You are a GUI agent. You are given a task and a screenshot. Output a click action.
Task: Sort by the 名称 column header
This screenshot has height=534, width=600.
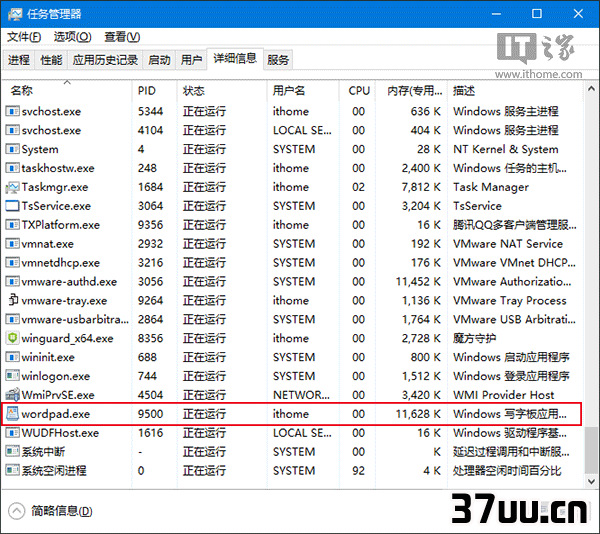[x=67, y=91]
